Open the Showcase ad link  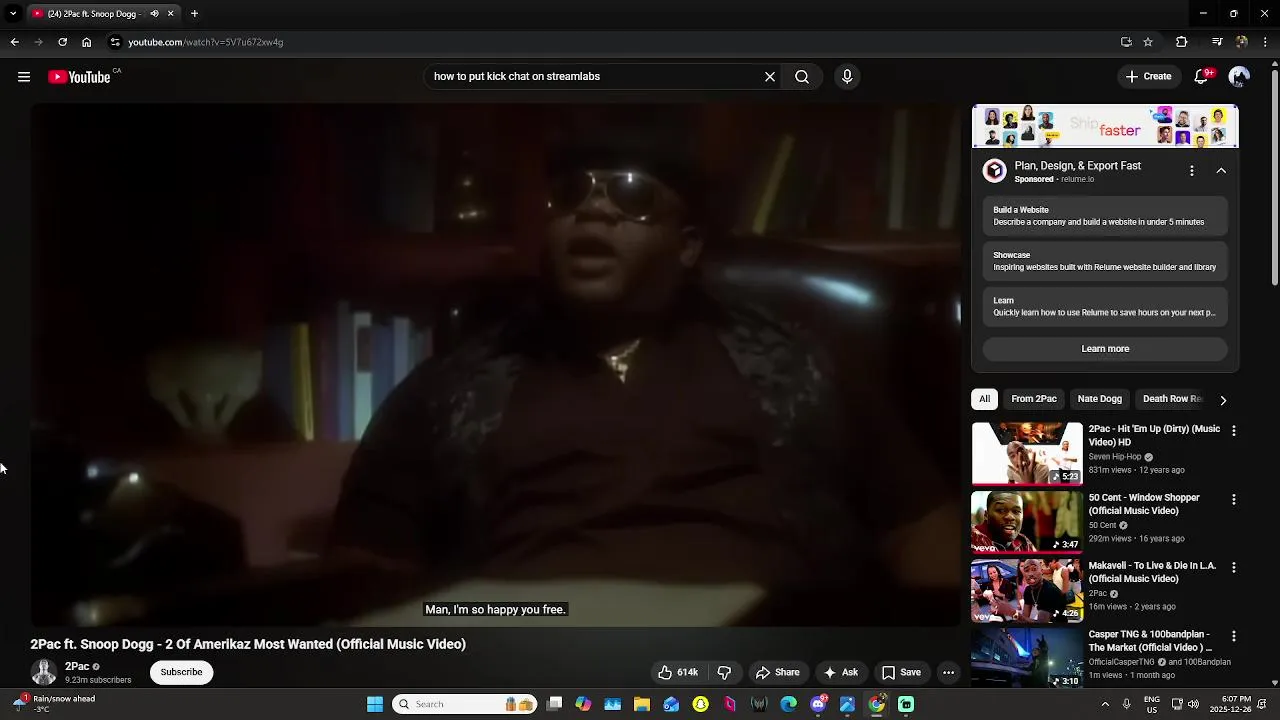coord(1105,261)
